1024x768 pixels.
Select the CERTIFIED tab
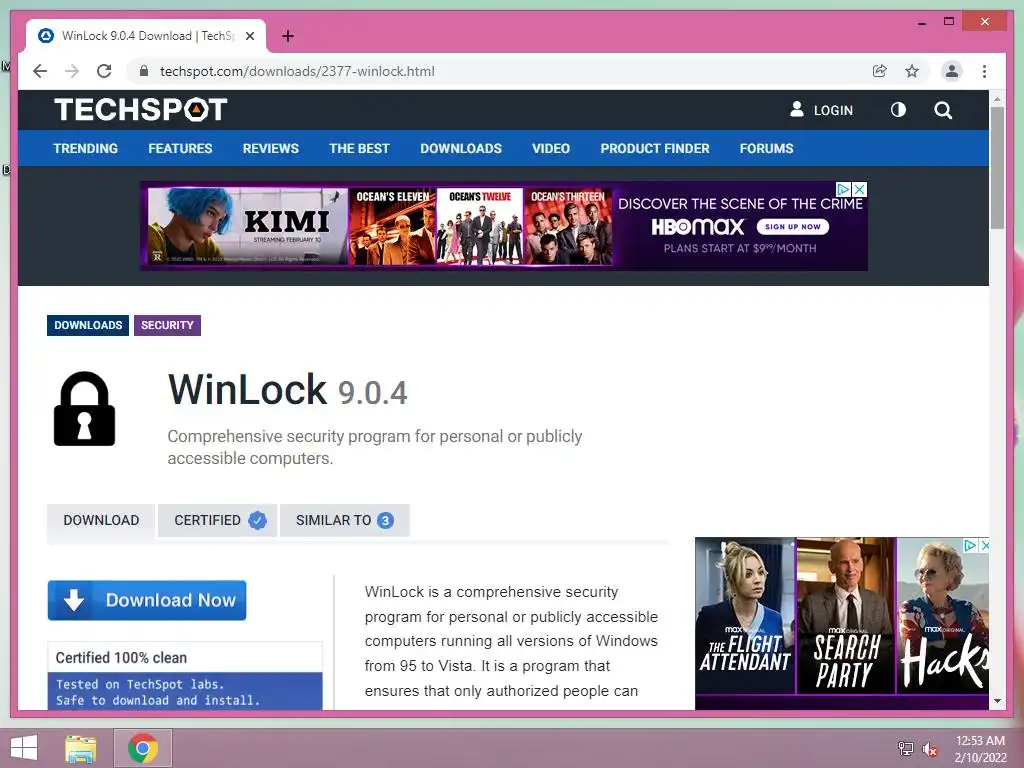(217, 520)
